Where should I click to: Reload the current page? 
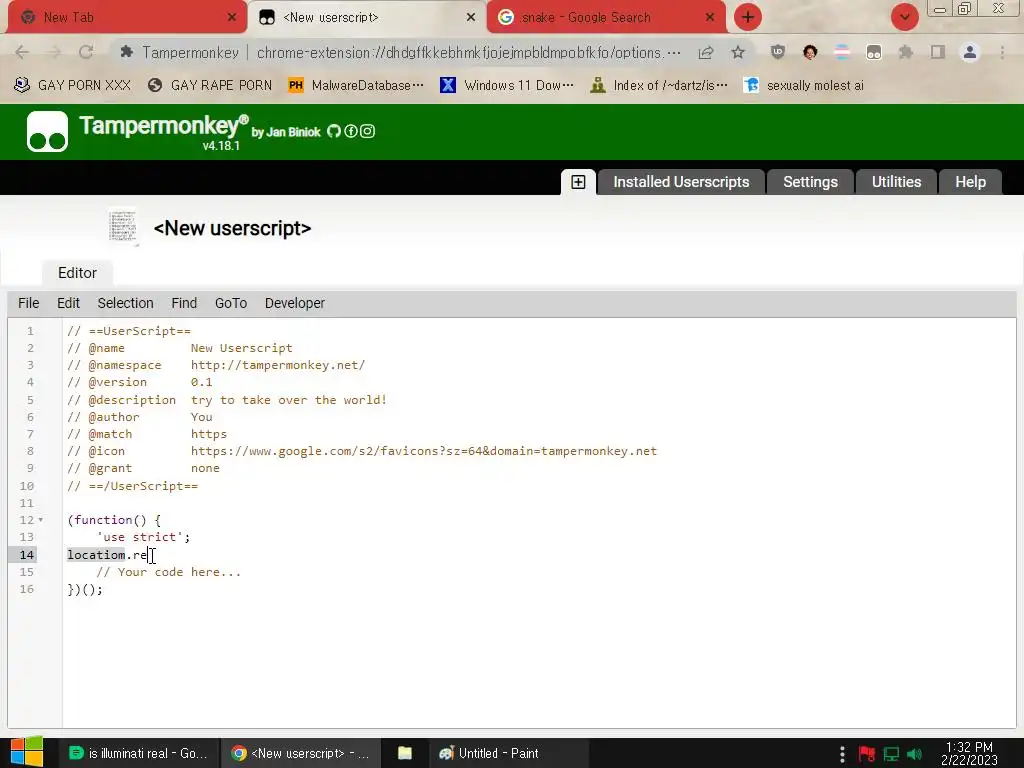click(x=86, y=52)
